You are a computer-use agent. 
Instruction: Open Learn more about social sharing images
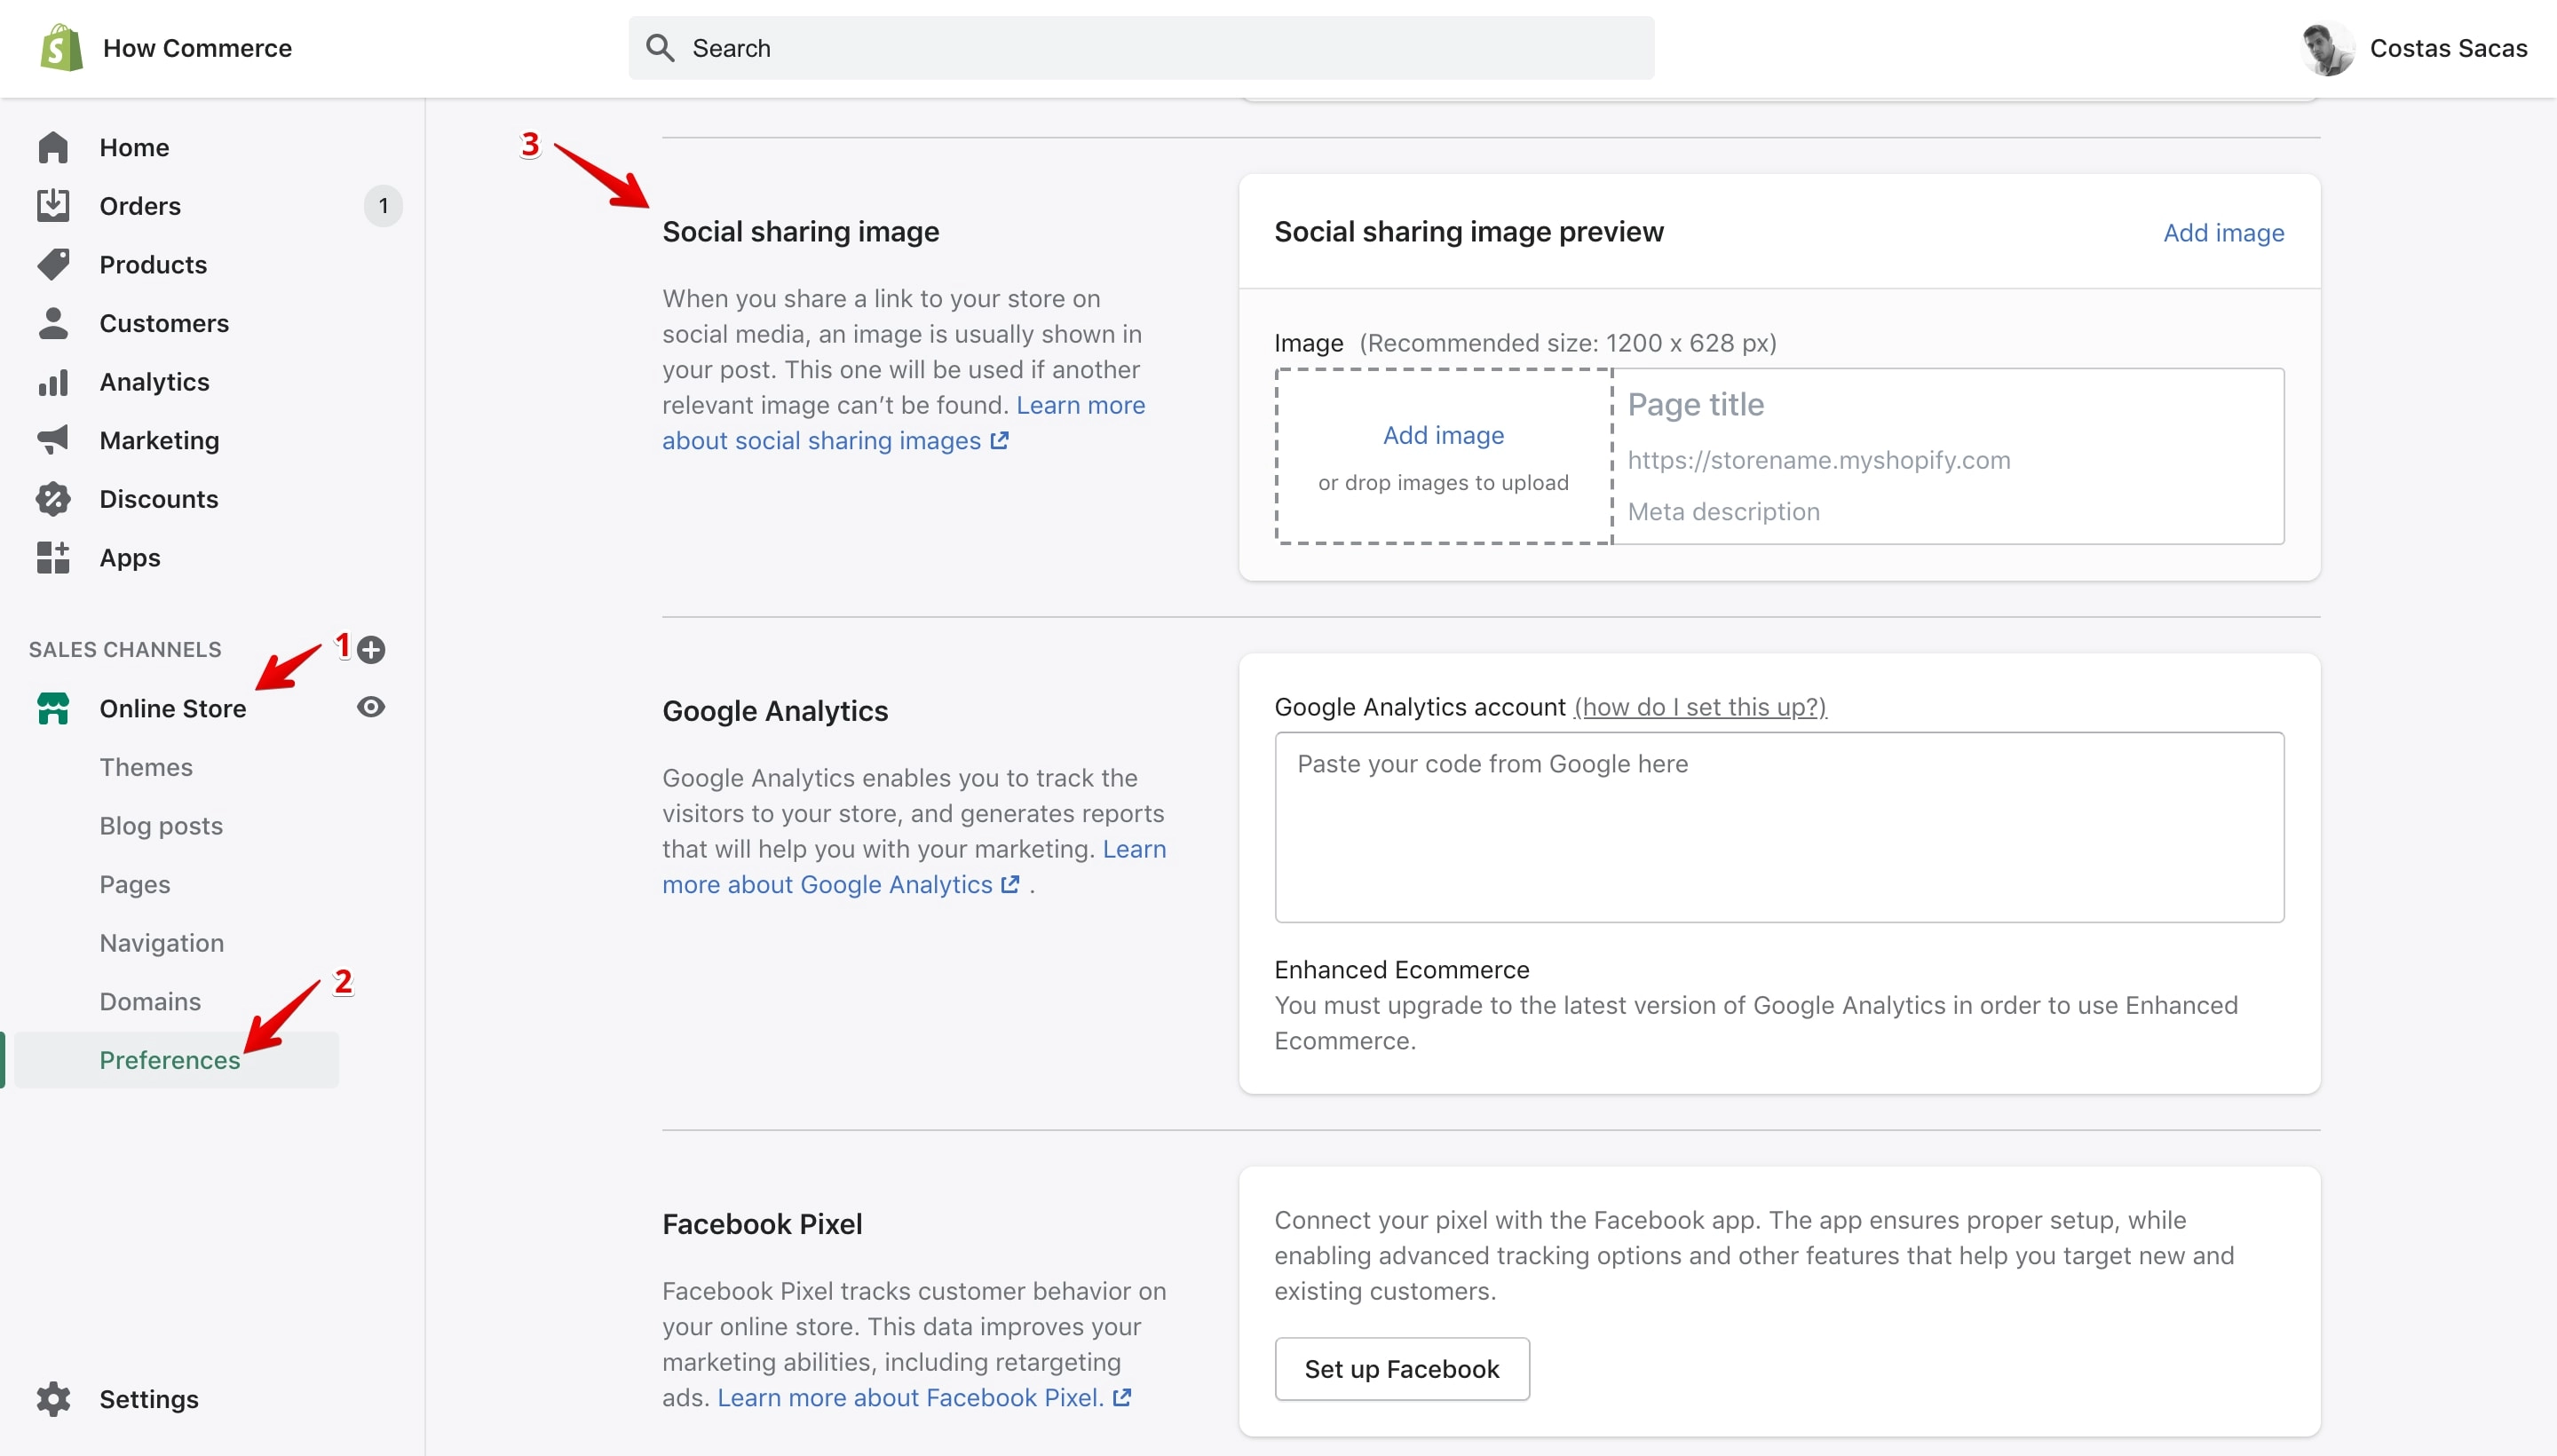904,423
